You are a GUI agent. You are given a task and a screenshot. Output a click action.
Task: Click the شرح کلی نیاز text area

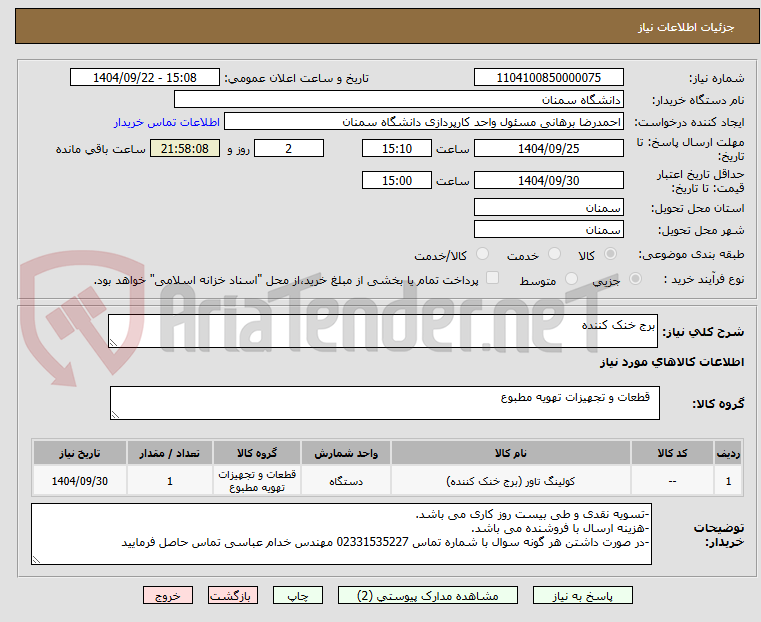point(382,331)
